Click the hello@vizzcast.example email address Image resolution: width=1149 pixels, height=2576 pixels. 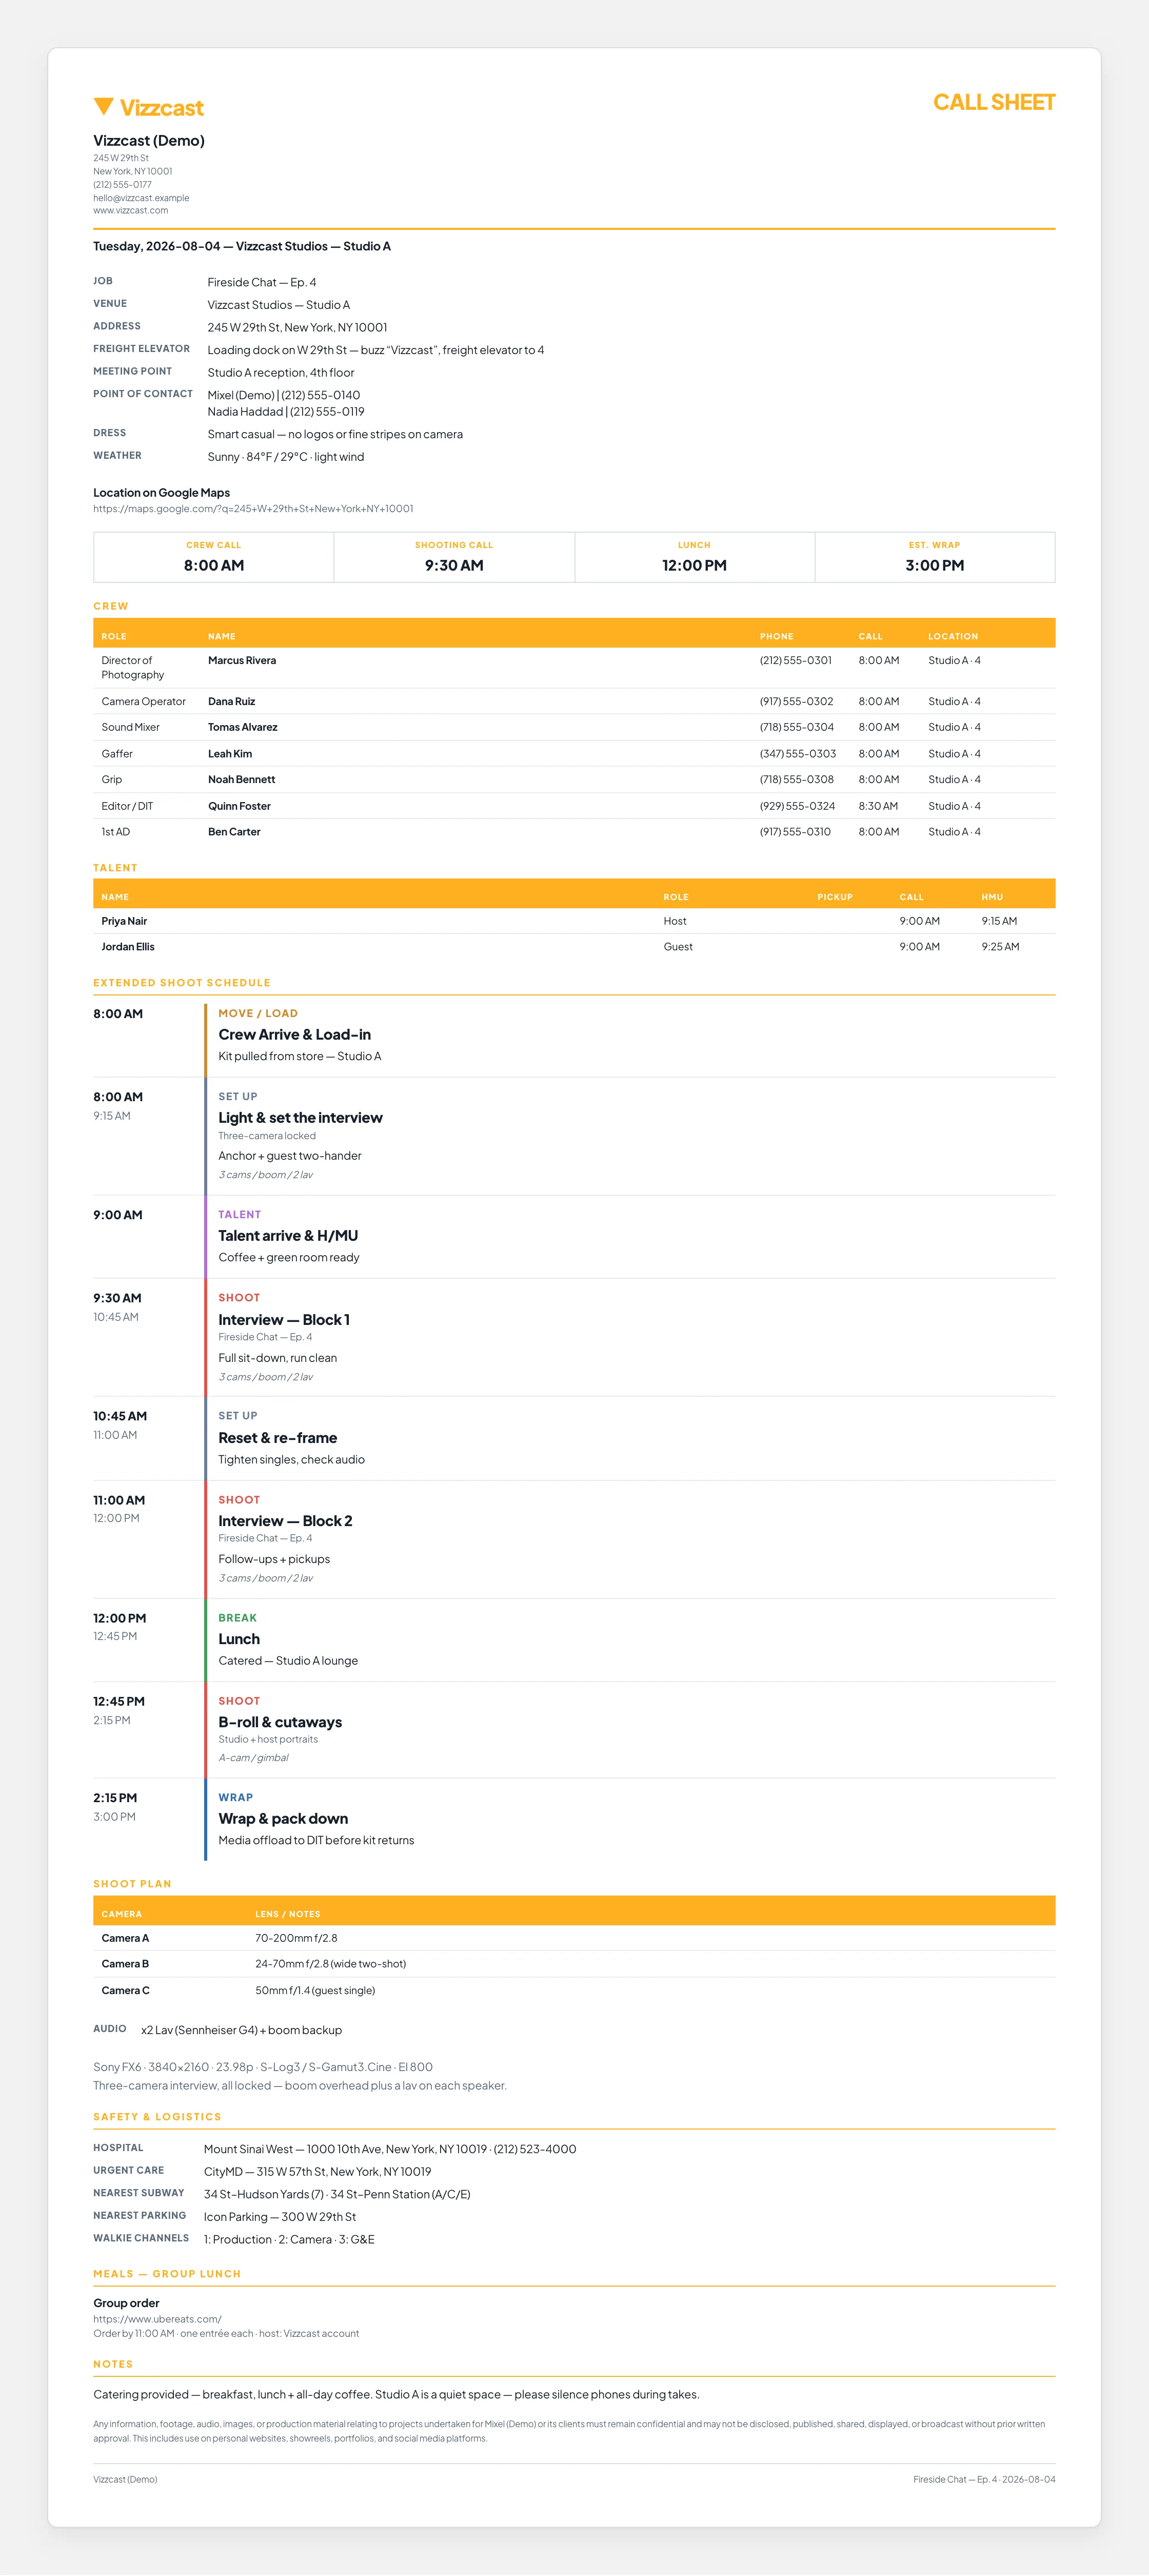141,198
